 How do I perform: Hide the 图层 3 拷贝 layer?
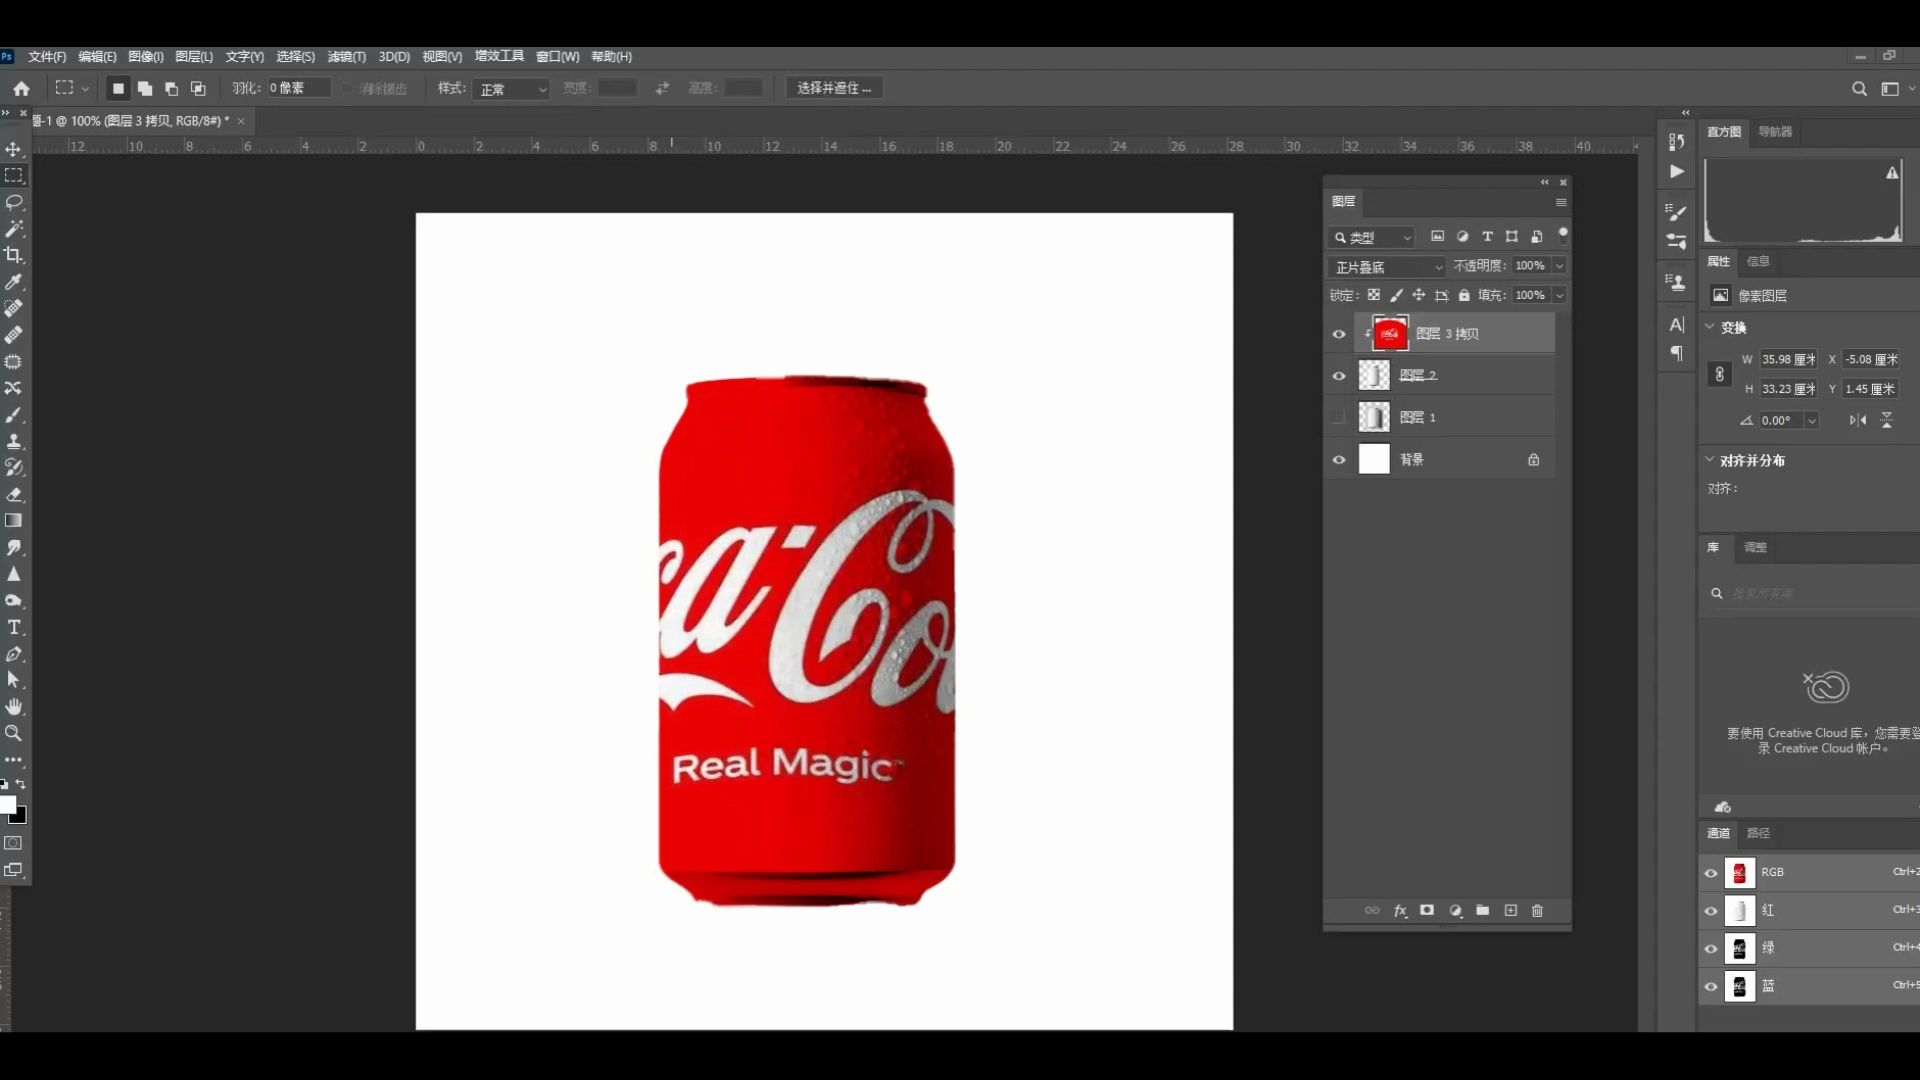tap(1339, 334)
